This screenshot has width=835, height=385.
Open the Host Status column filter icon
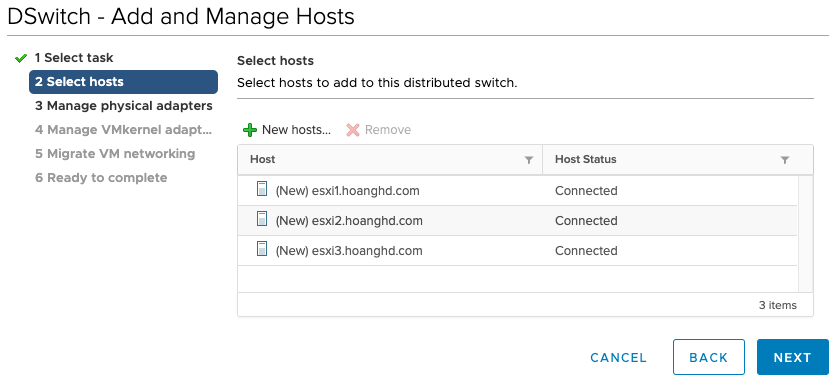(784, 160)
